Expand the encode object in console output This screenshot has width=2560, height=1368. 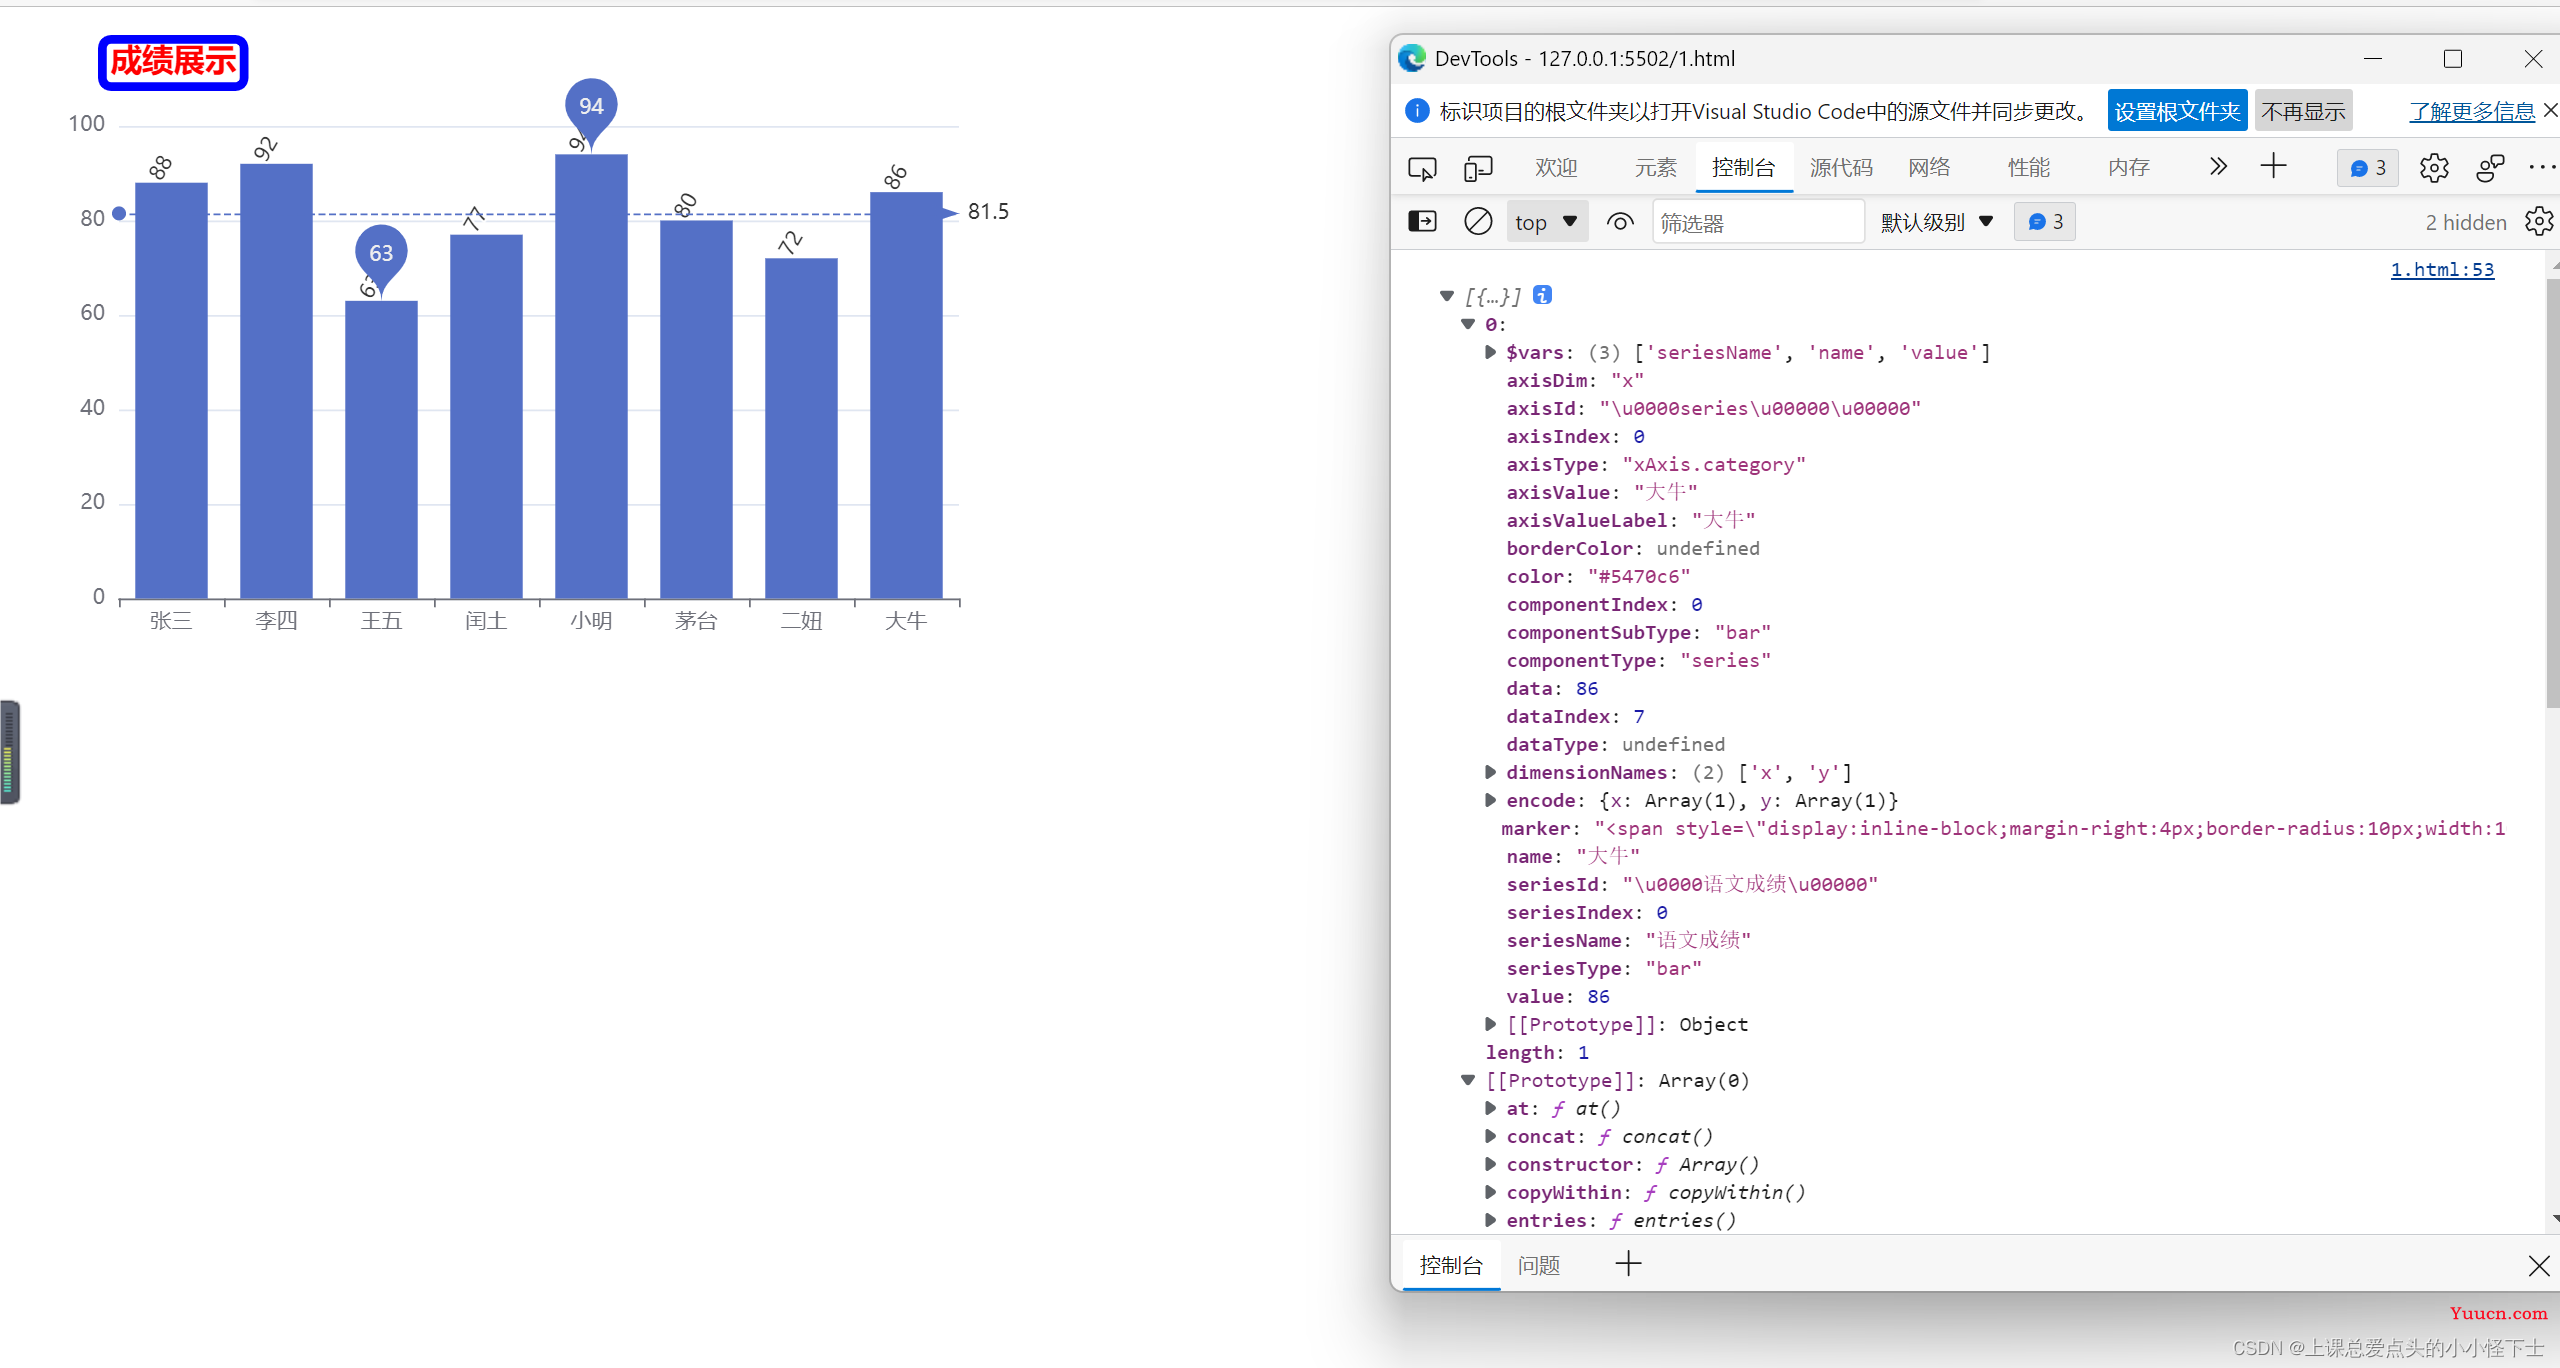[1485, 801]
